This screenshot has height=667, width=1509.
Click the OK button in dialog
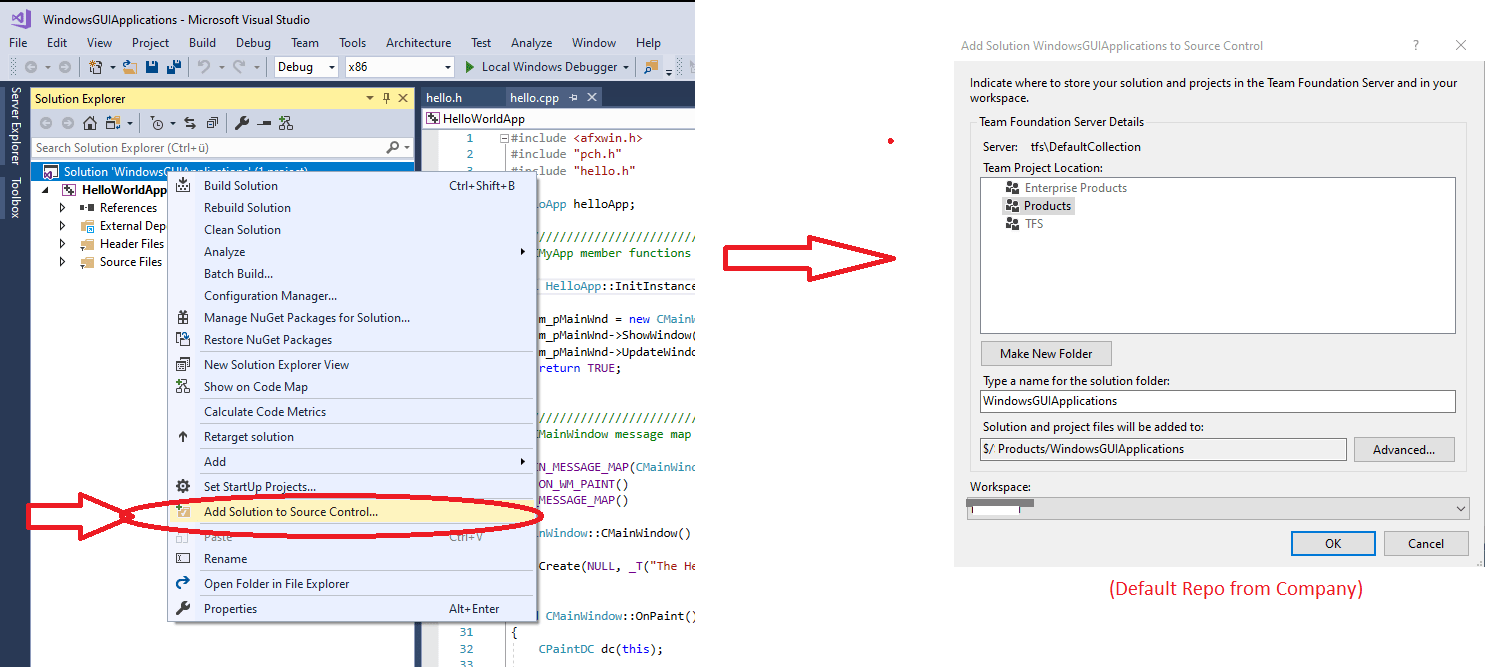1333,543
